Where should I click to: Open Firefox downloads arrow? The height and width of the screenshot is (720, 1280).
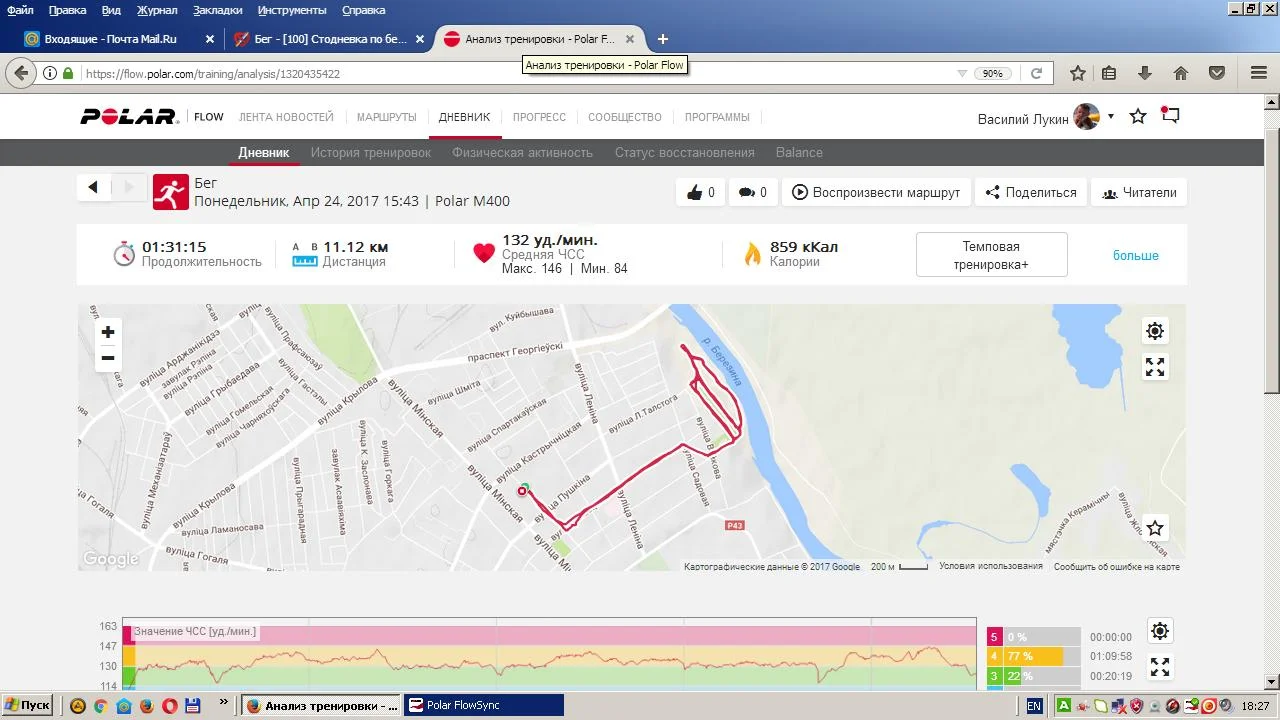tap(1145, 73)
